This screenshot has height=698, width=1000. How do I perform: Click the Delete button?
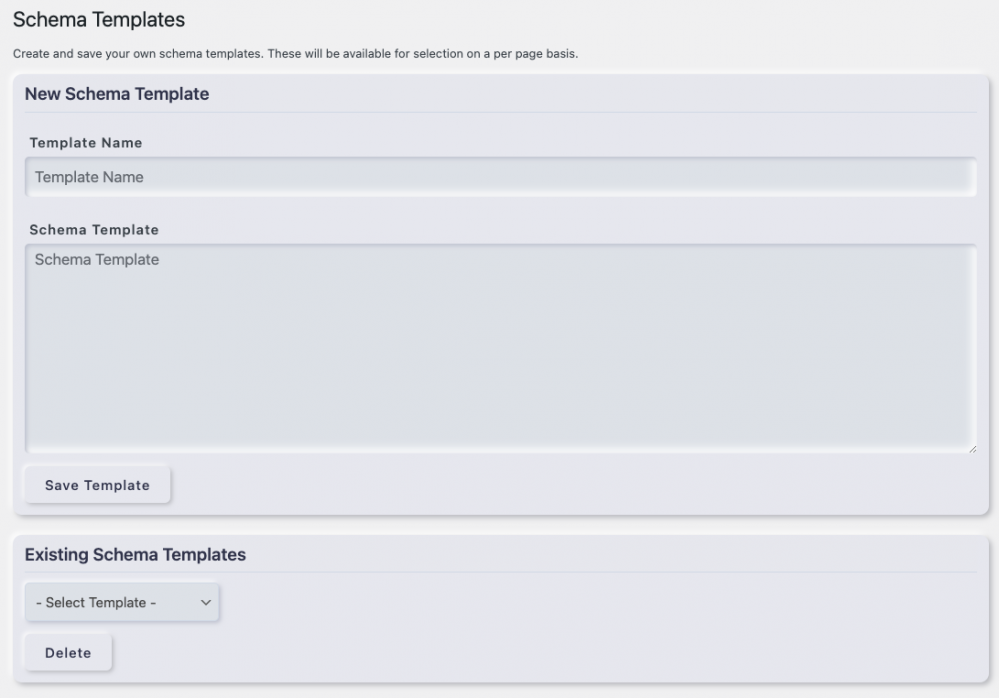(68, 653)
